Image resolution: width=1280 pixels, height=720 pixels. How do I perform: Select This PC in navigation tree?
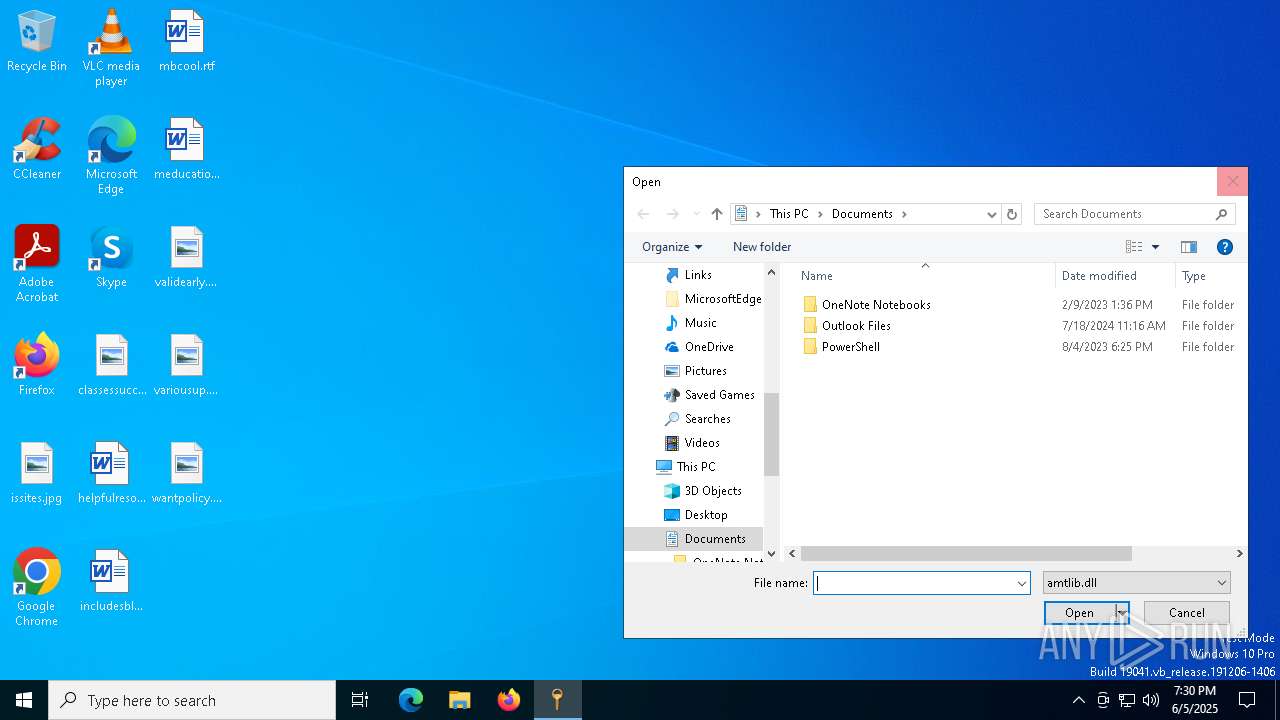pyautogui.click(x=695, y=467)
